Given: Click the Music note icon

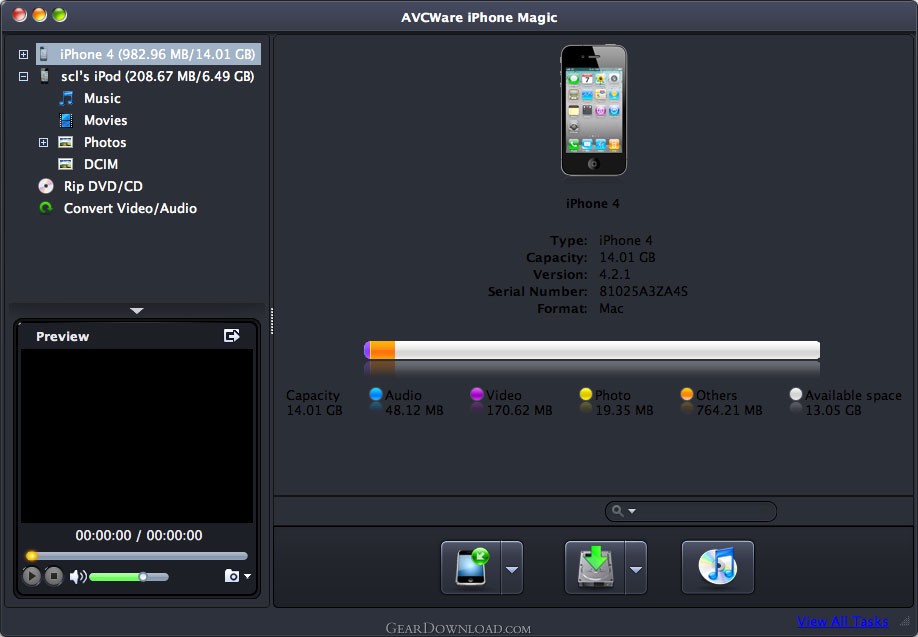Looking at the screenshot, I should pos(67,98).
